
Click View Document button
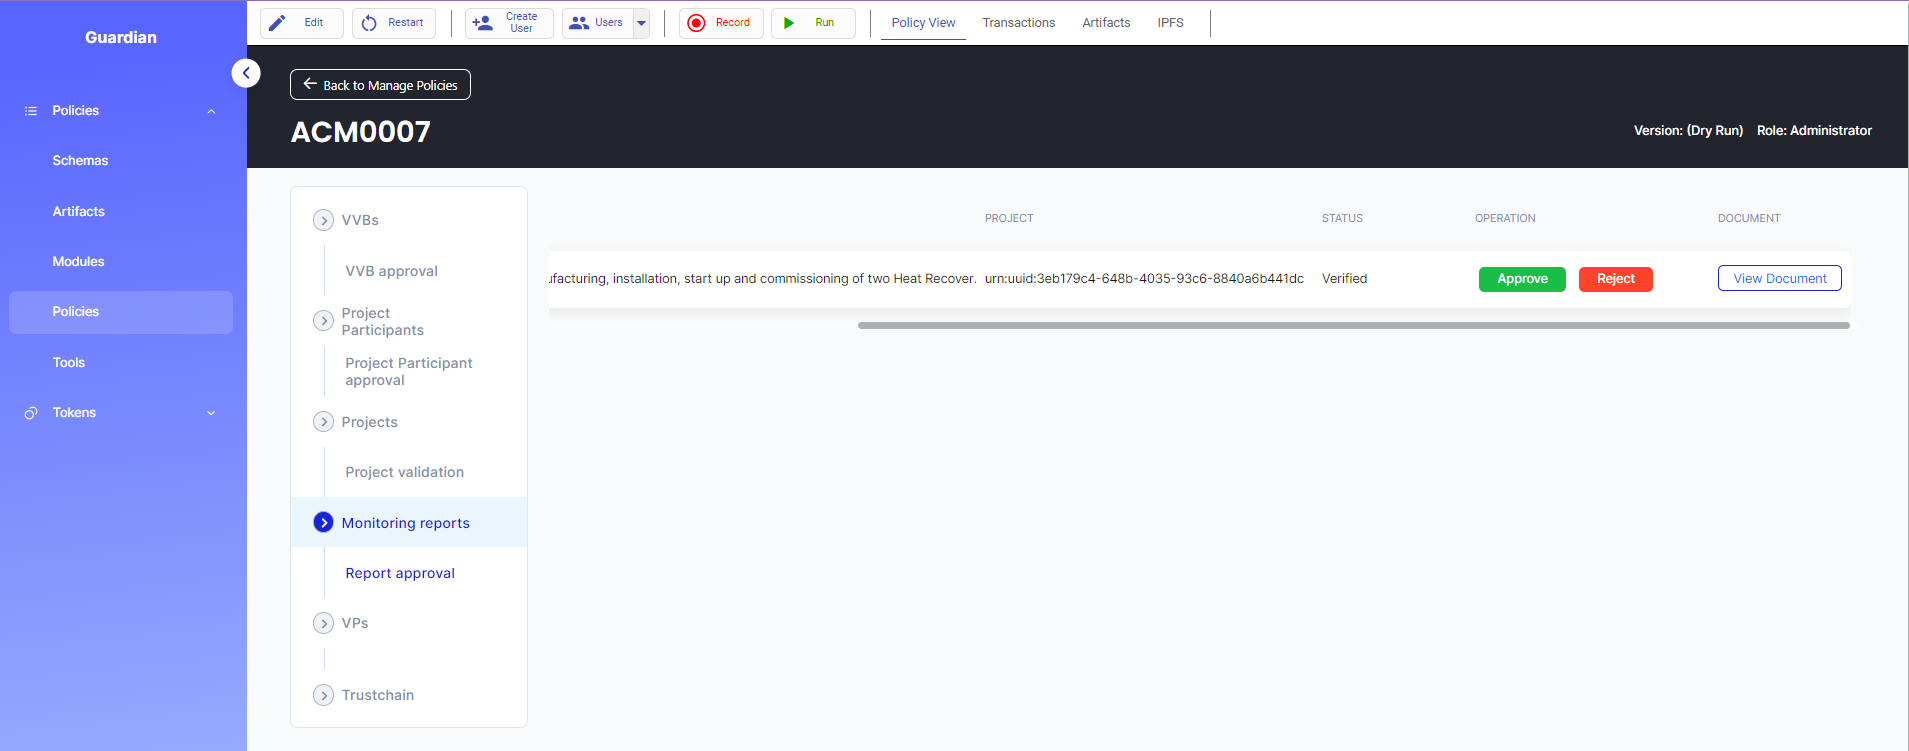coord(1779,278)
